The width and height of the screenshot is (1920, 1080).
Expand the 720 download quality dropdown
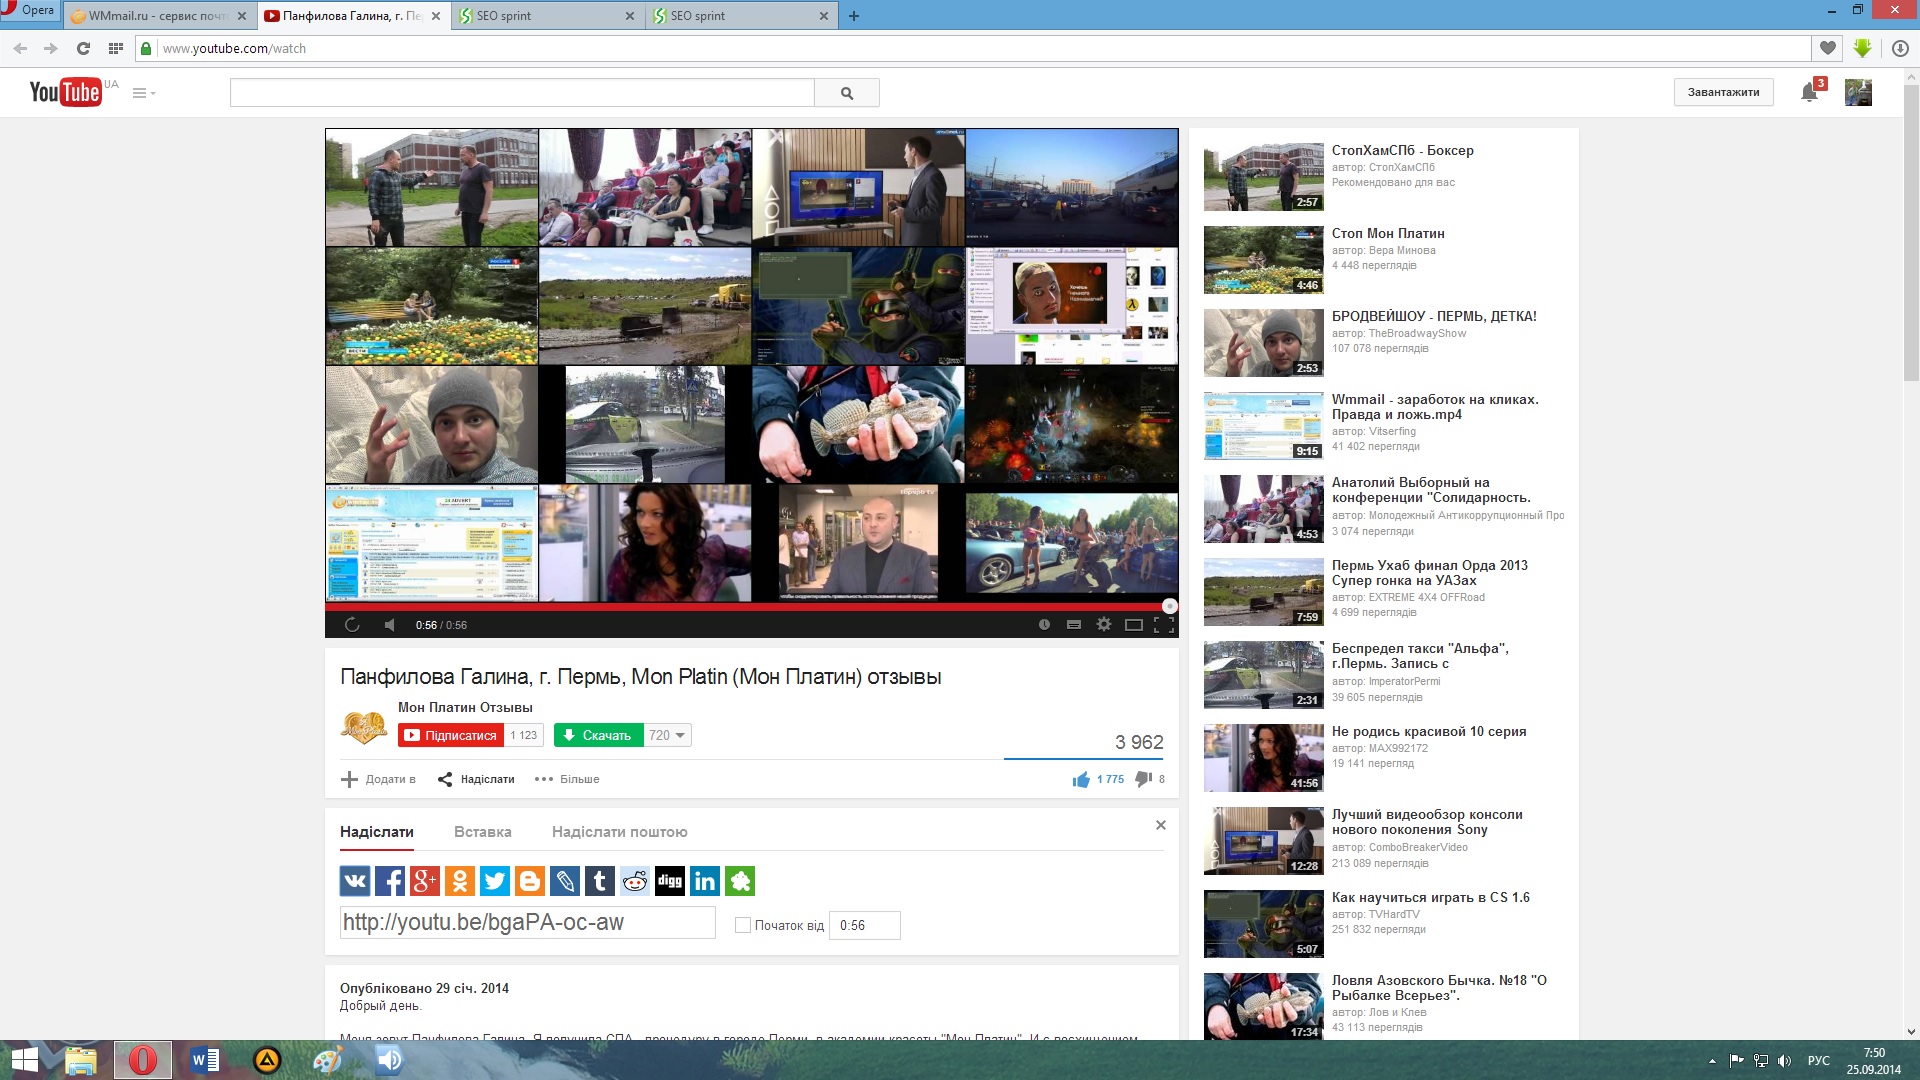click(x=667, y=735)
